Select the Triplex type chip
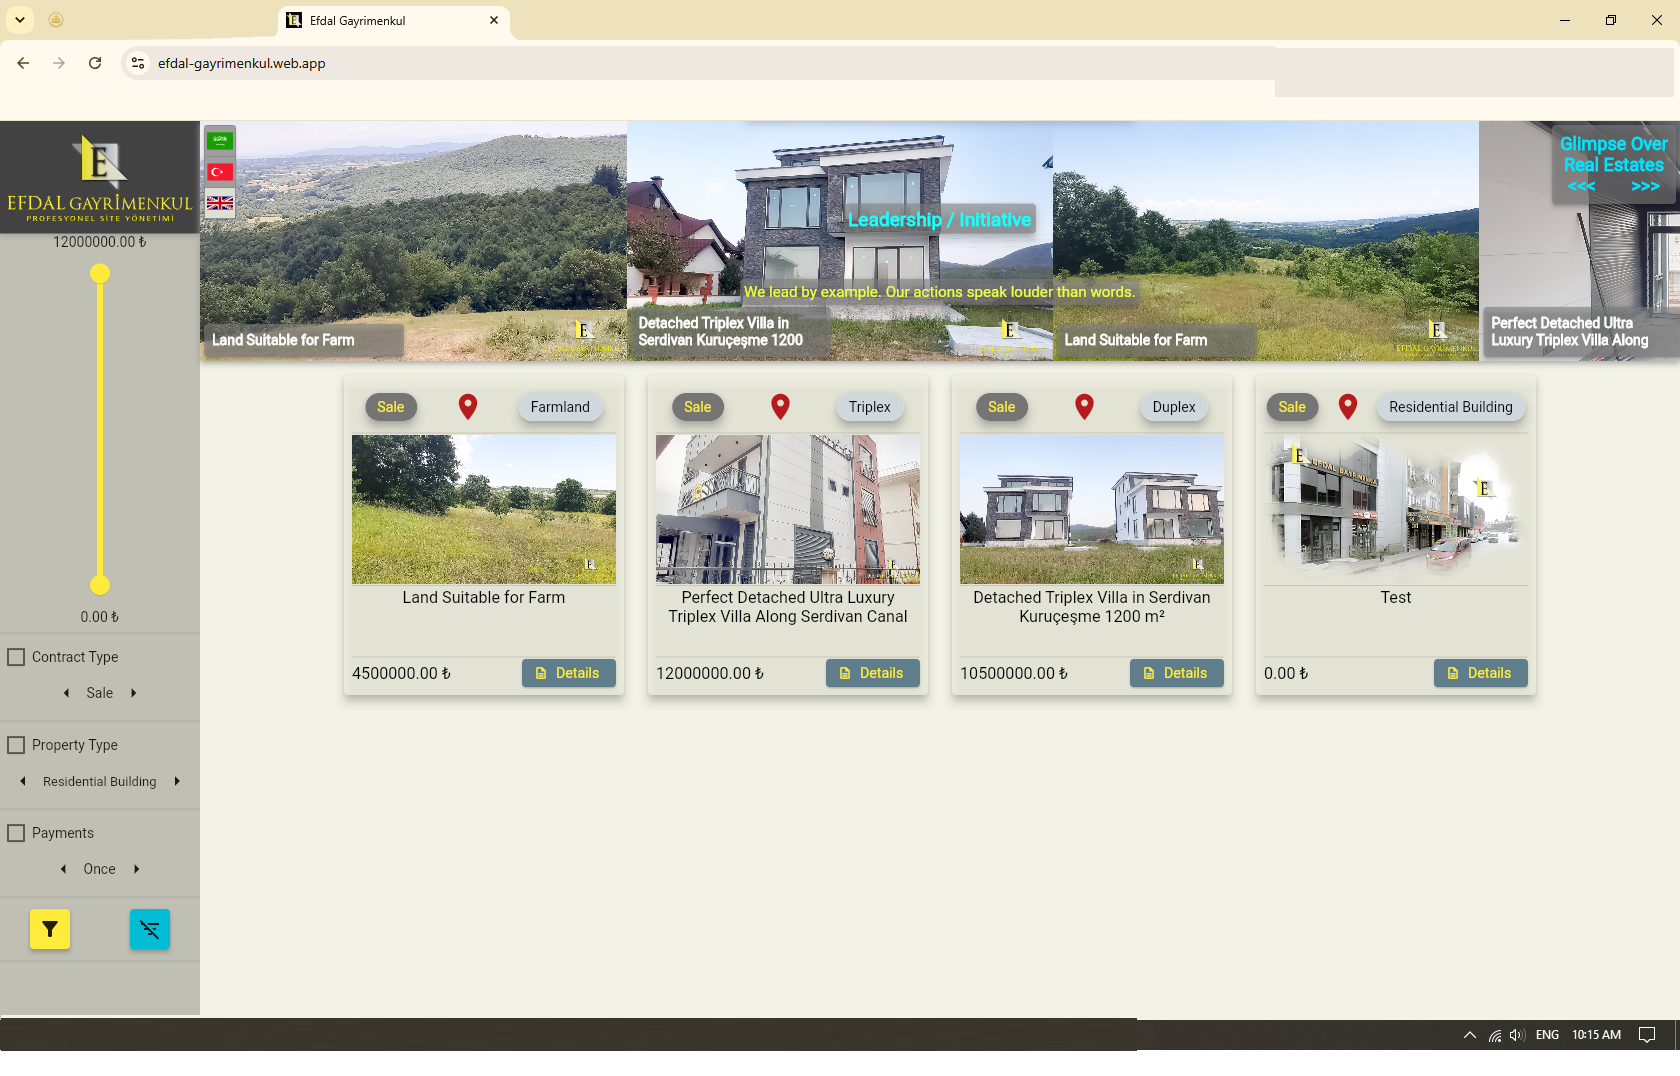Viewport: 1680px width, 1076px height. (870, 407)
